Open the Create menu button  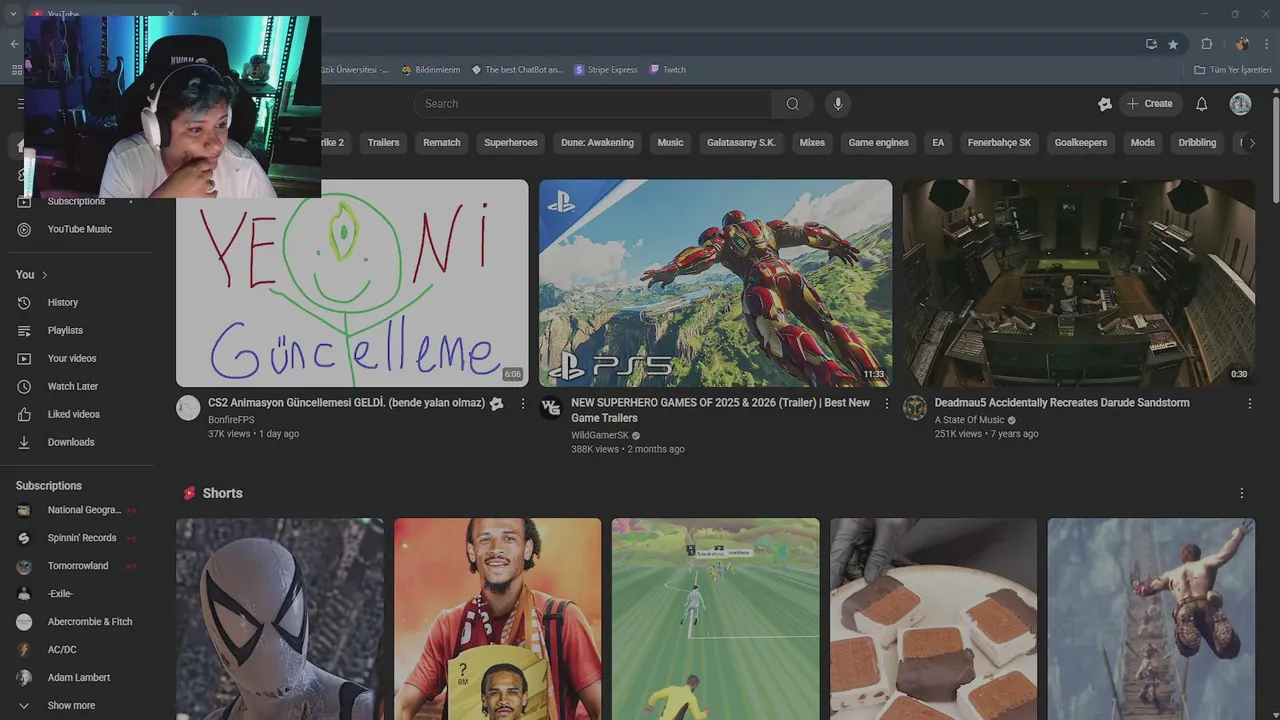point(1149,104)
